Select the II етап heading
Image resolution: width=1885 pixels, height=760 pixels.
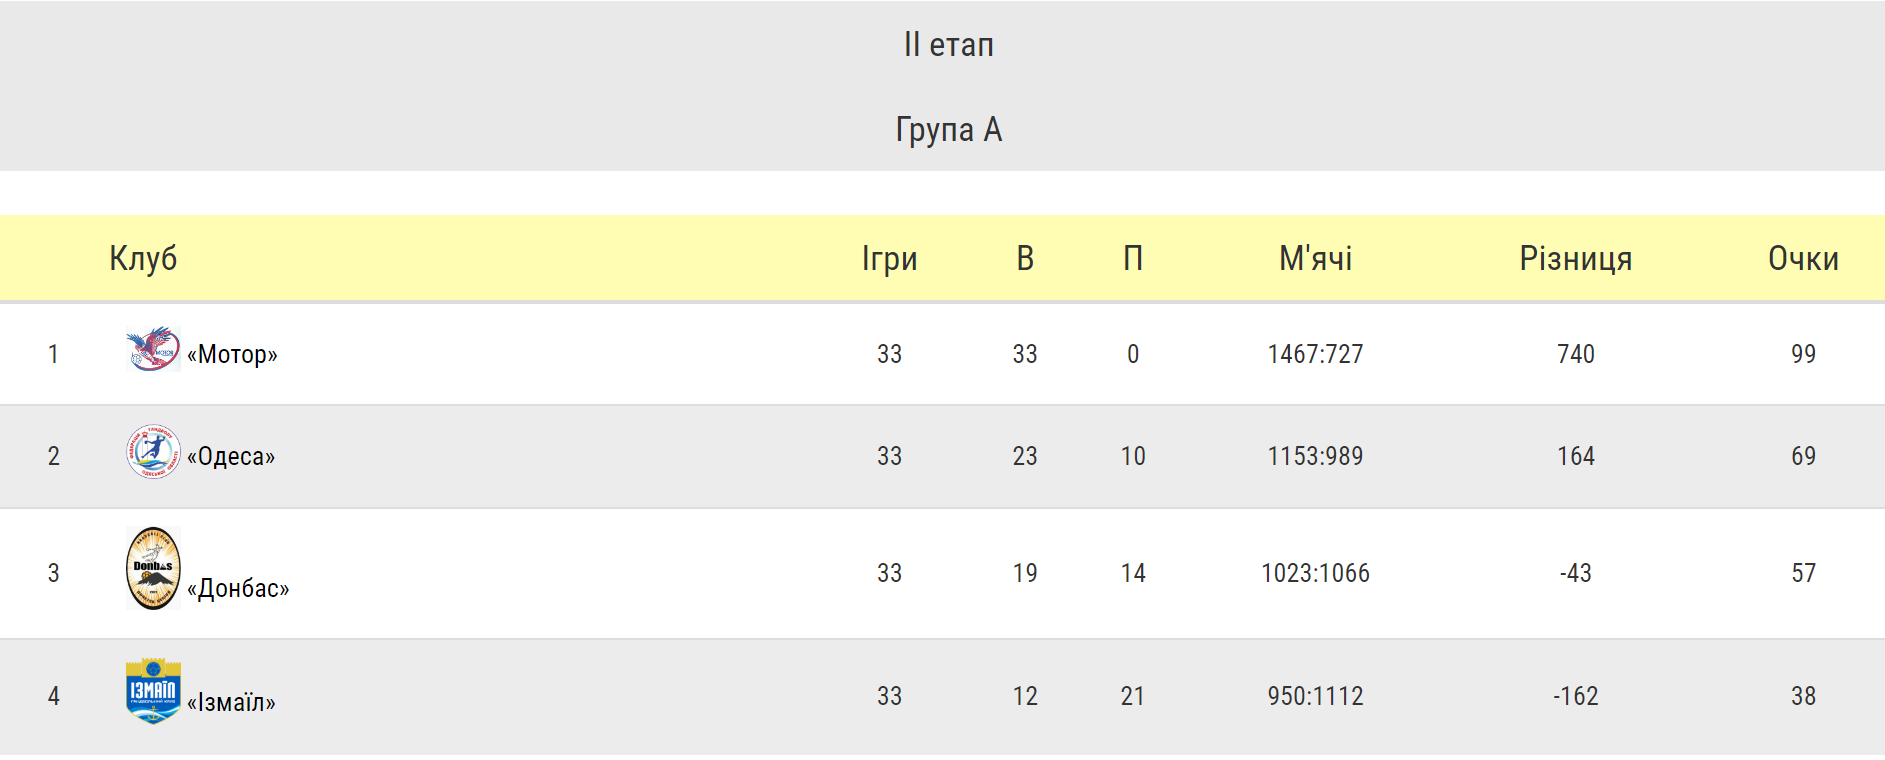tap(949, 45)
